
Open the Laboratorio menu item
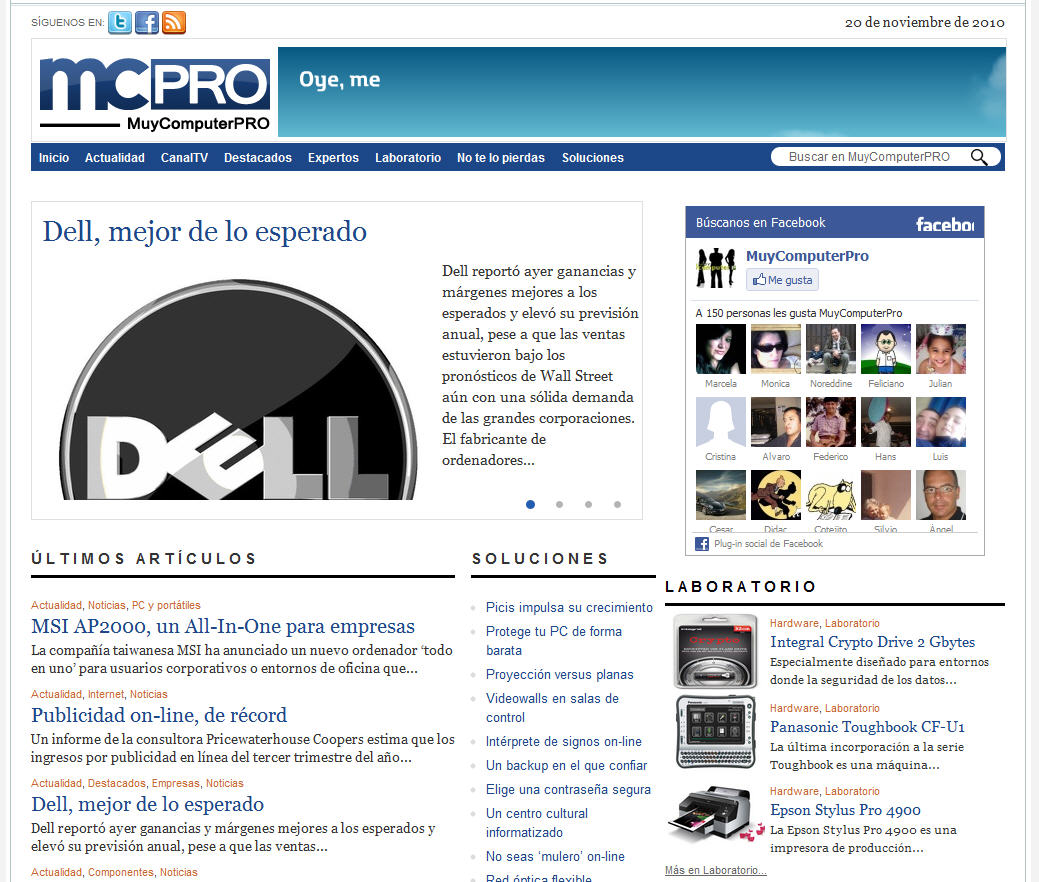pyautogui.click(x=408, y=158)
